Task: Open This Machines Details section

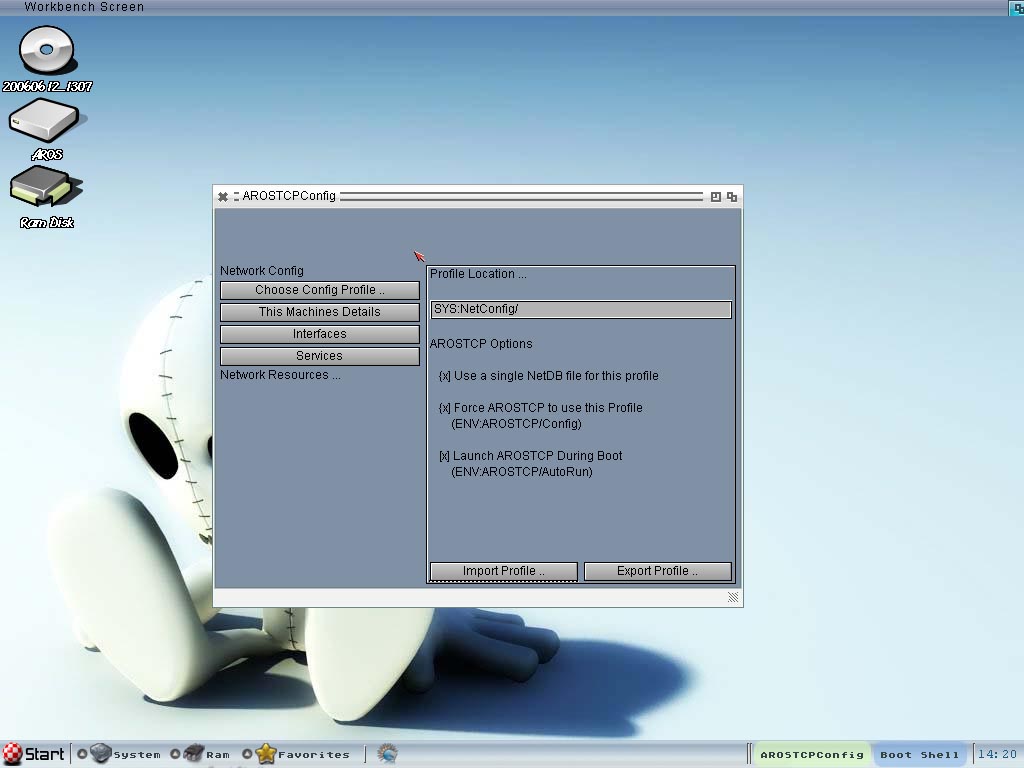Action: (x=320, y=312)
